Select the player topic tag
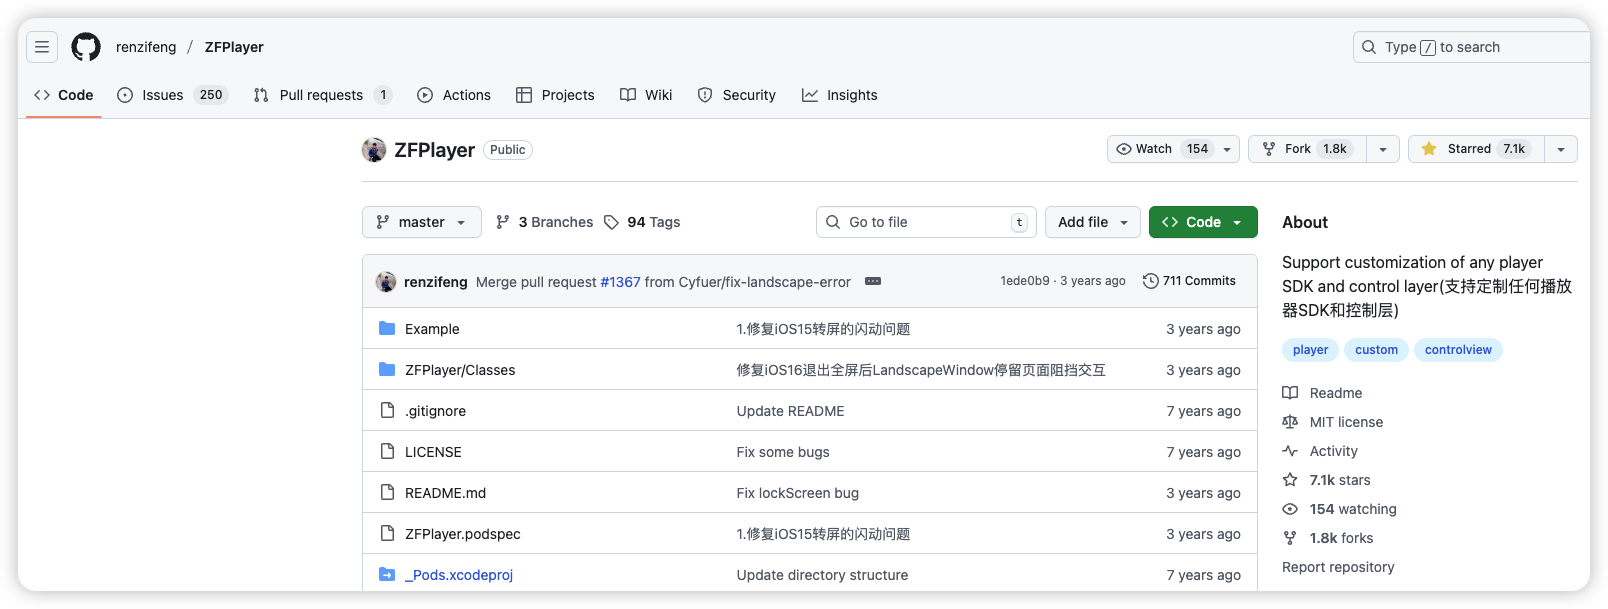 pyautogui.click(x=1310, y=350)
